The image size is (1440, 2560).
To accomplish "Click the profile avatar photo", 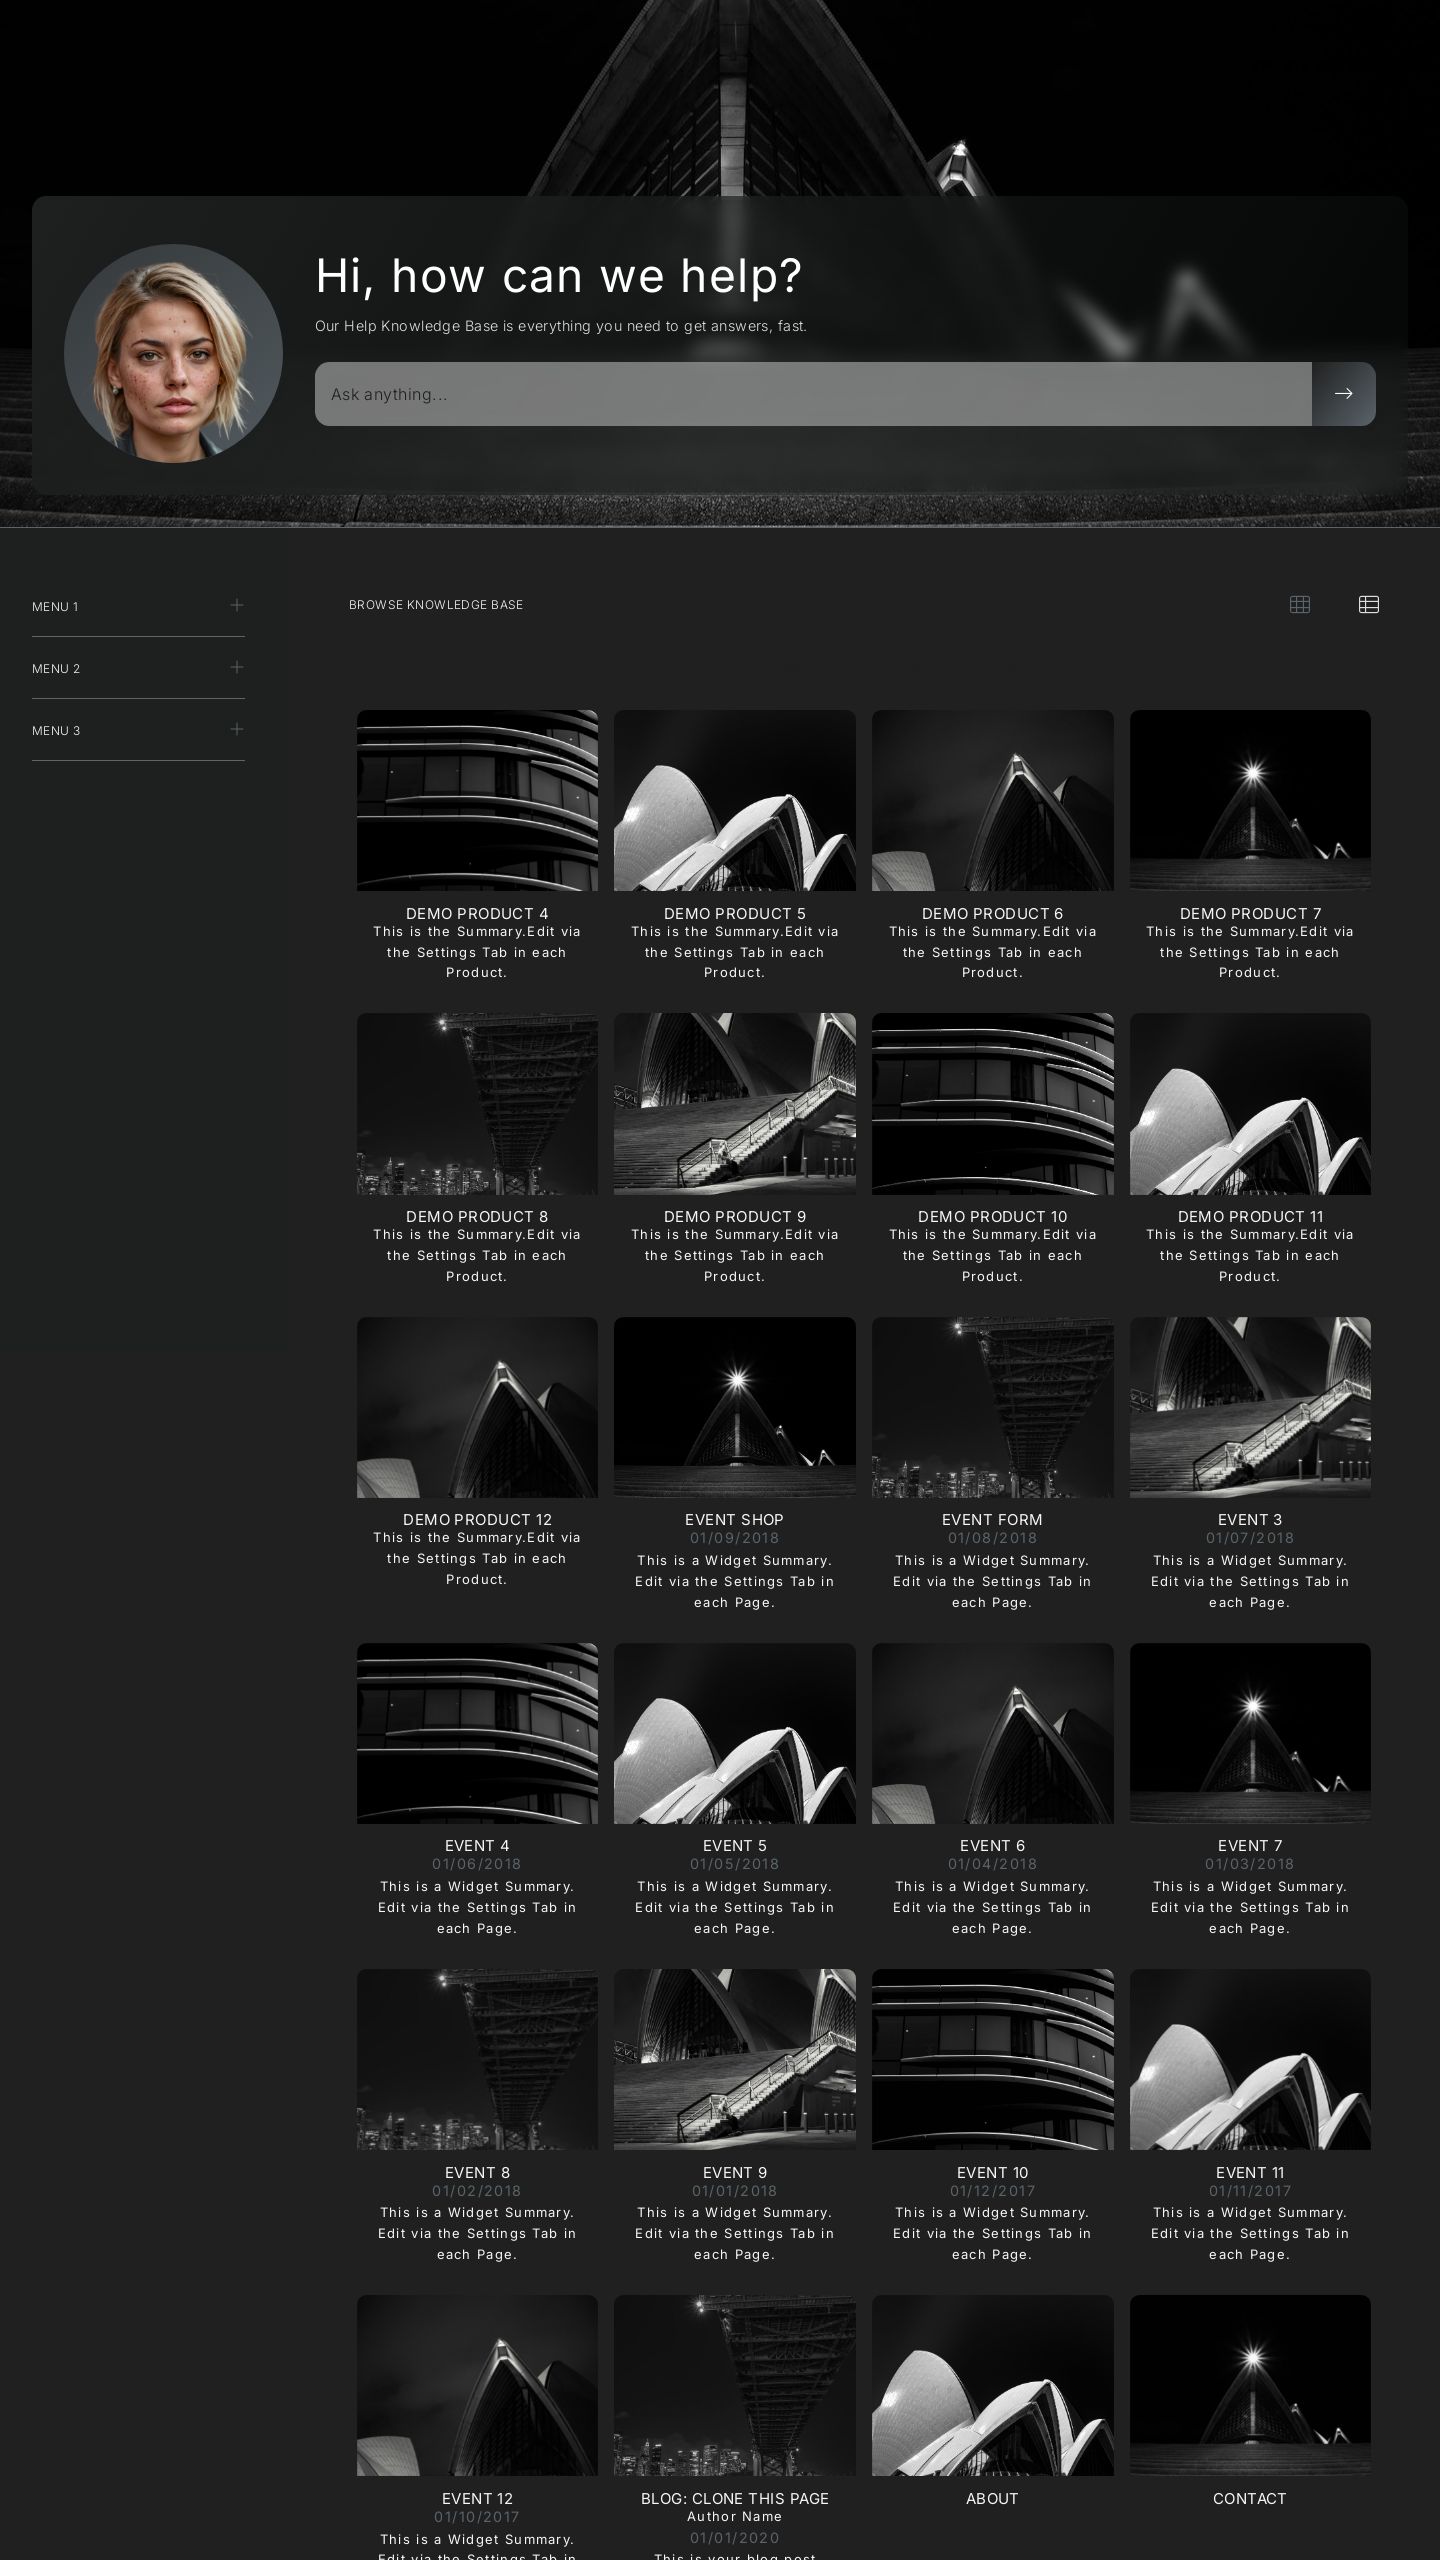I will pyautogui.click(x=173, y=353).
